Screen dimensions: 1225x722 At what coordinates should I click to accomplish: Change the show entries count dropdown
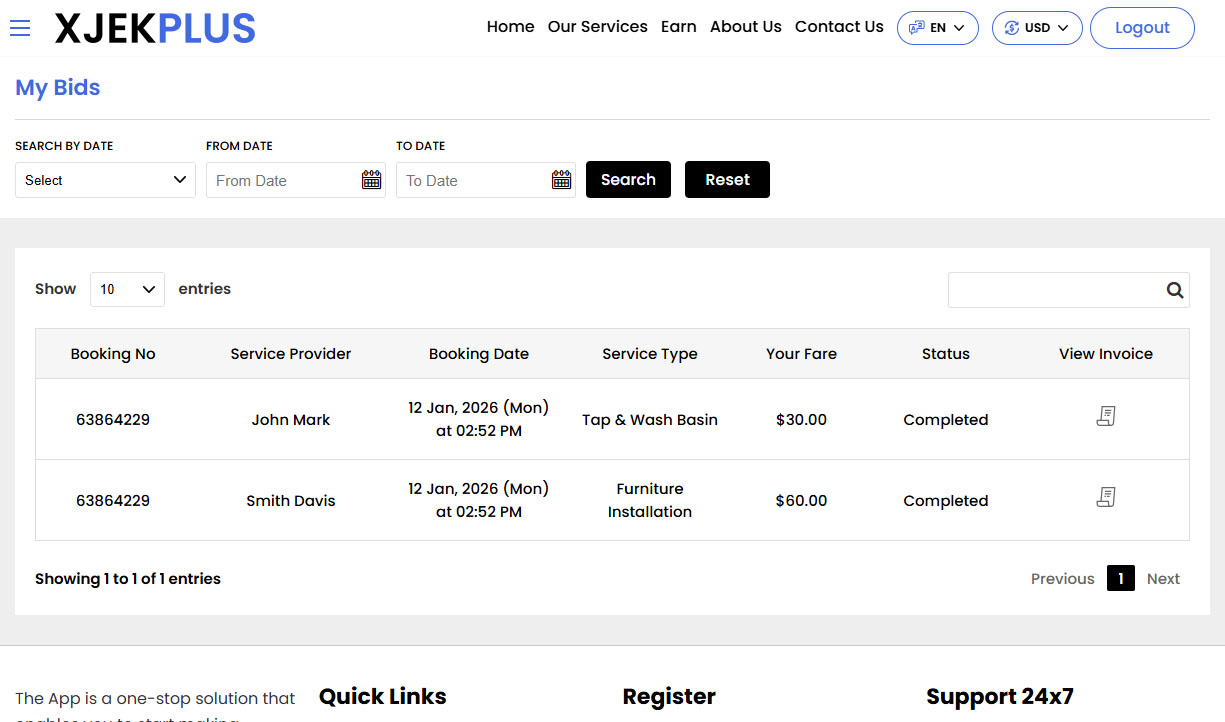127,289
